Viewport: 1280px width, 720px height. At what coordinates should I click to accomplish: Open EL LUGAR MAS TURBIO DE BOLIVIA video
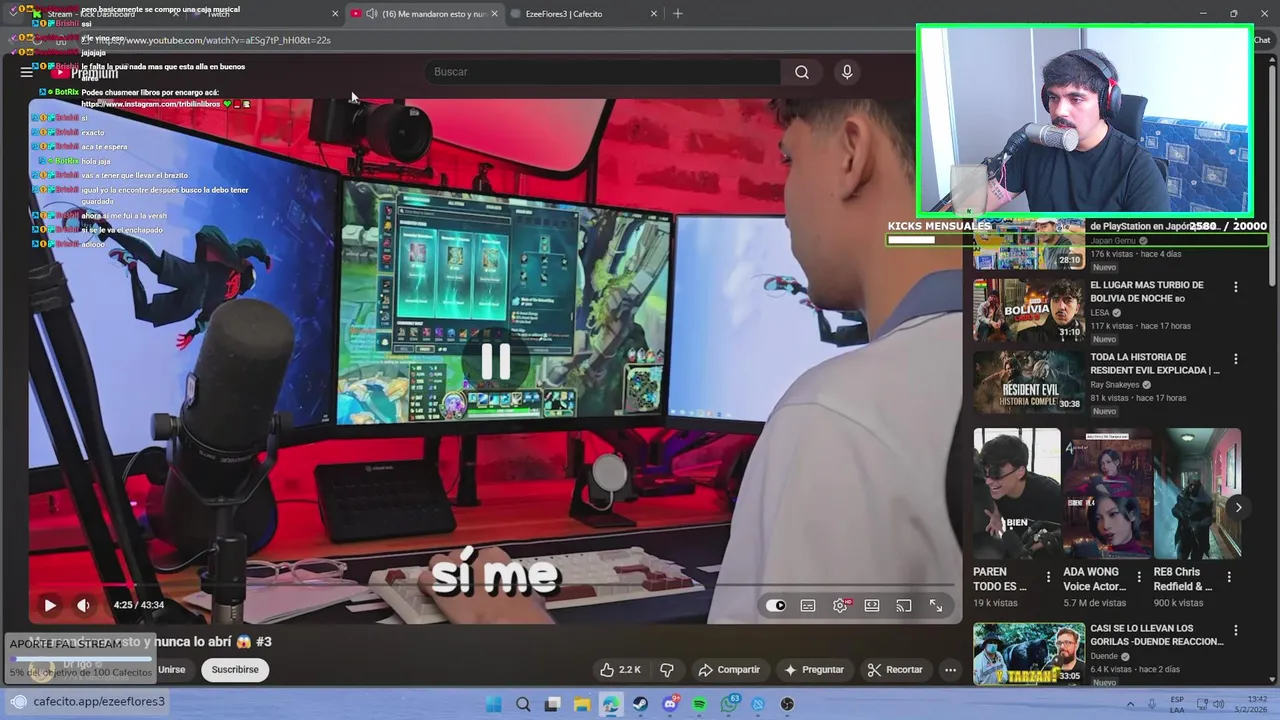pos(1146,292)
